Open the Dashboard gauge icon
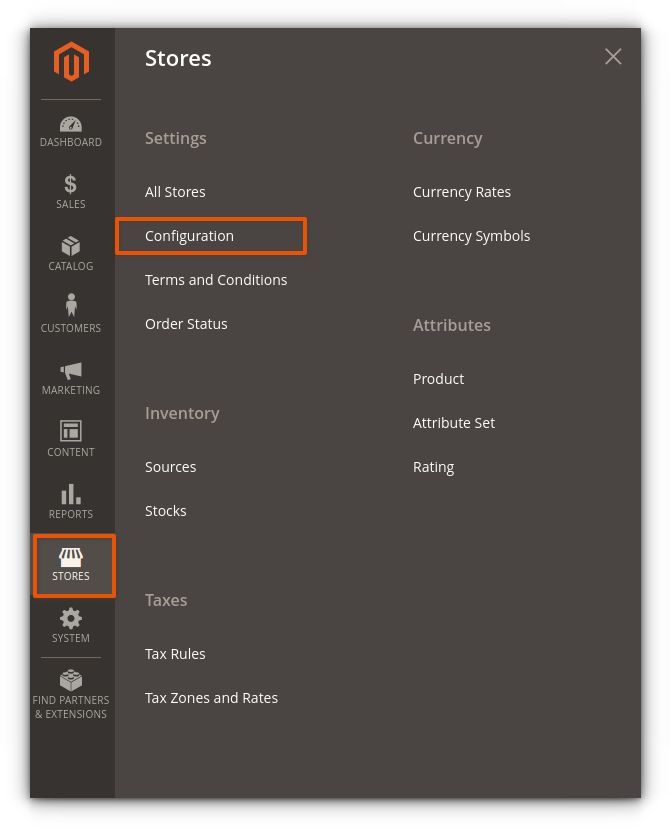The image size is (671, 830). click(x=70, y=124)
